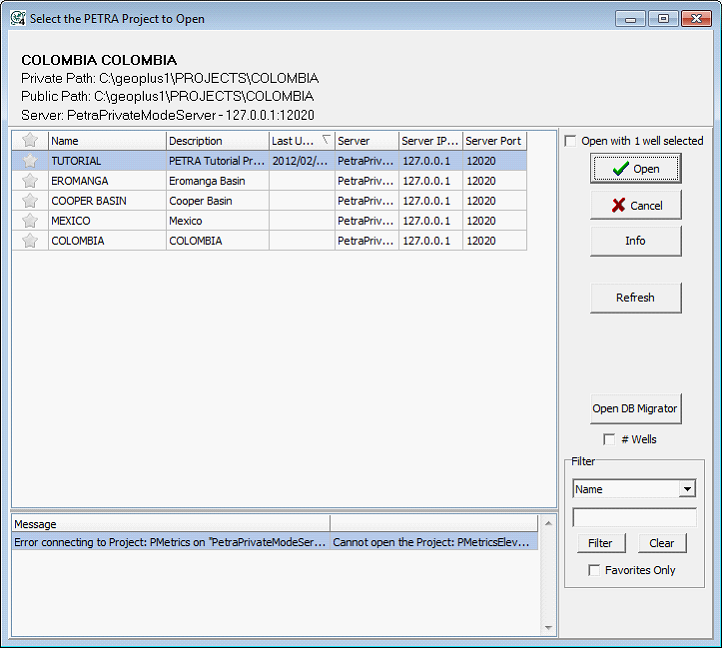Click the favorites star column header

click(30, 141)
